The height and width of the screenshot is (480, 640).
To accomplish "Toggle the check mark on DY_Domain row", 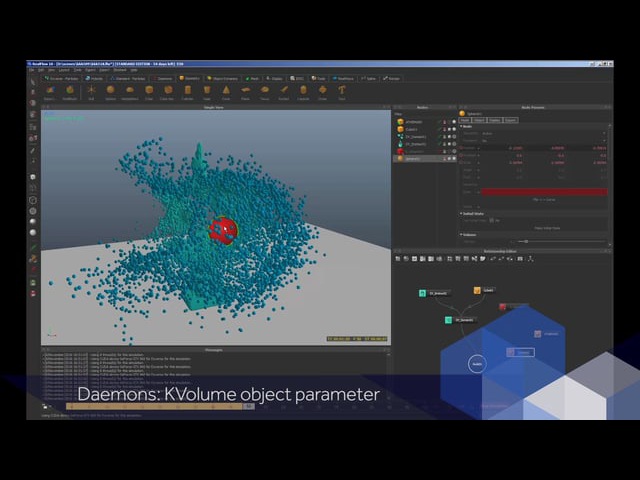I will [x=440, y=137].
